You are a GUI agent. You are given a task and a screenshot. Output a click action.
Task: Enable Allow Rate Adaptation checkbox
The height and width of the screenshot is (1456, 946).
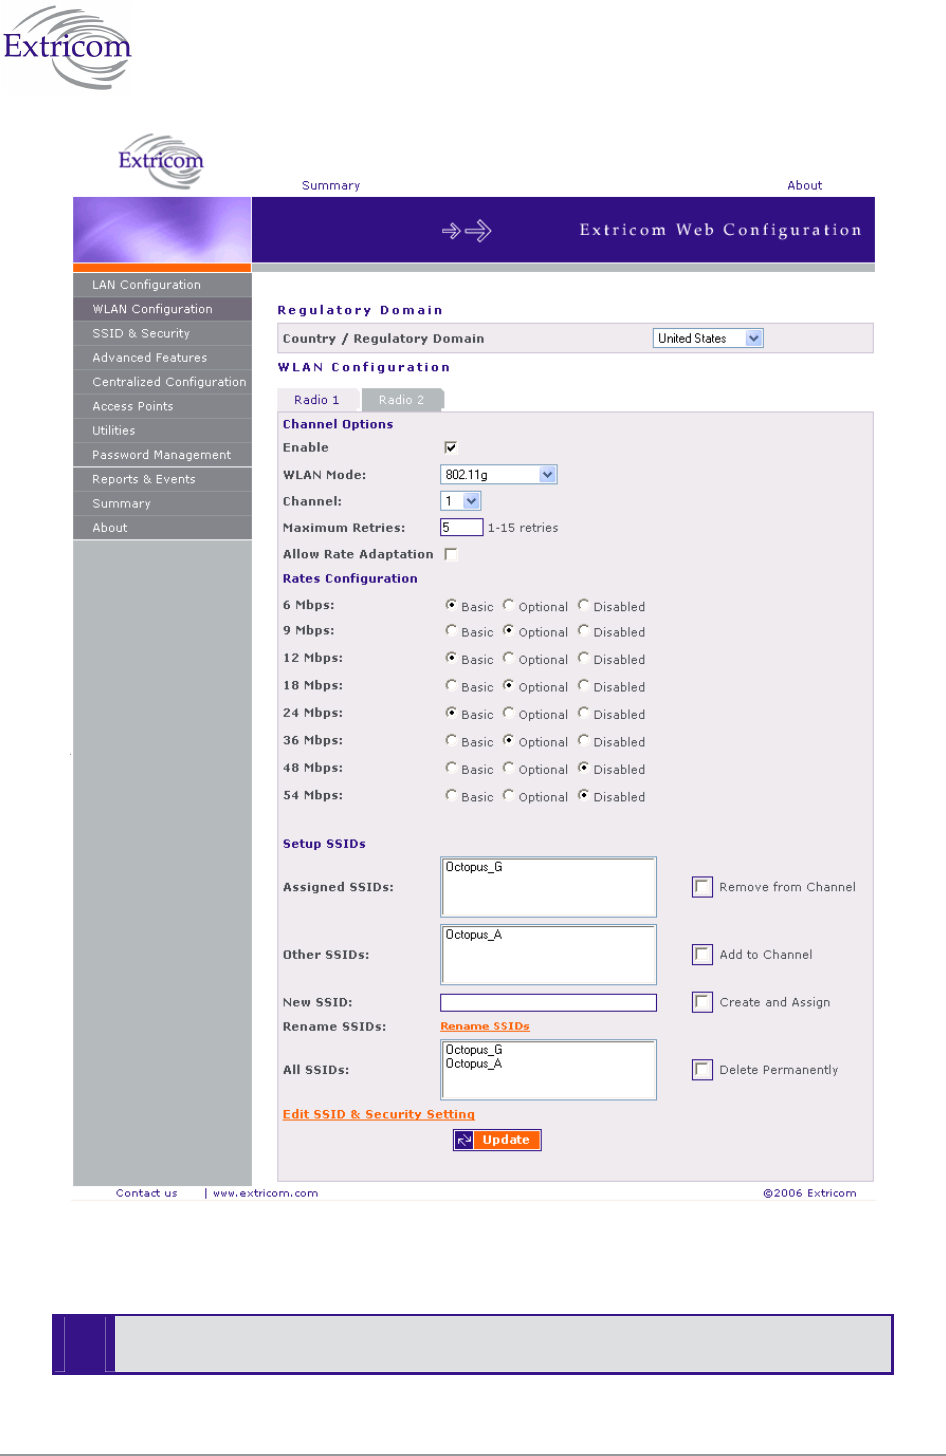[451, 554]
